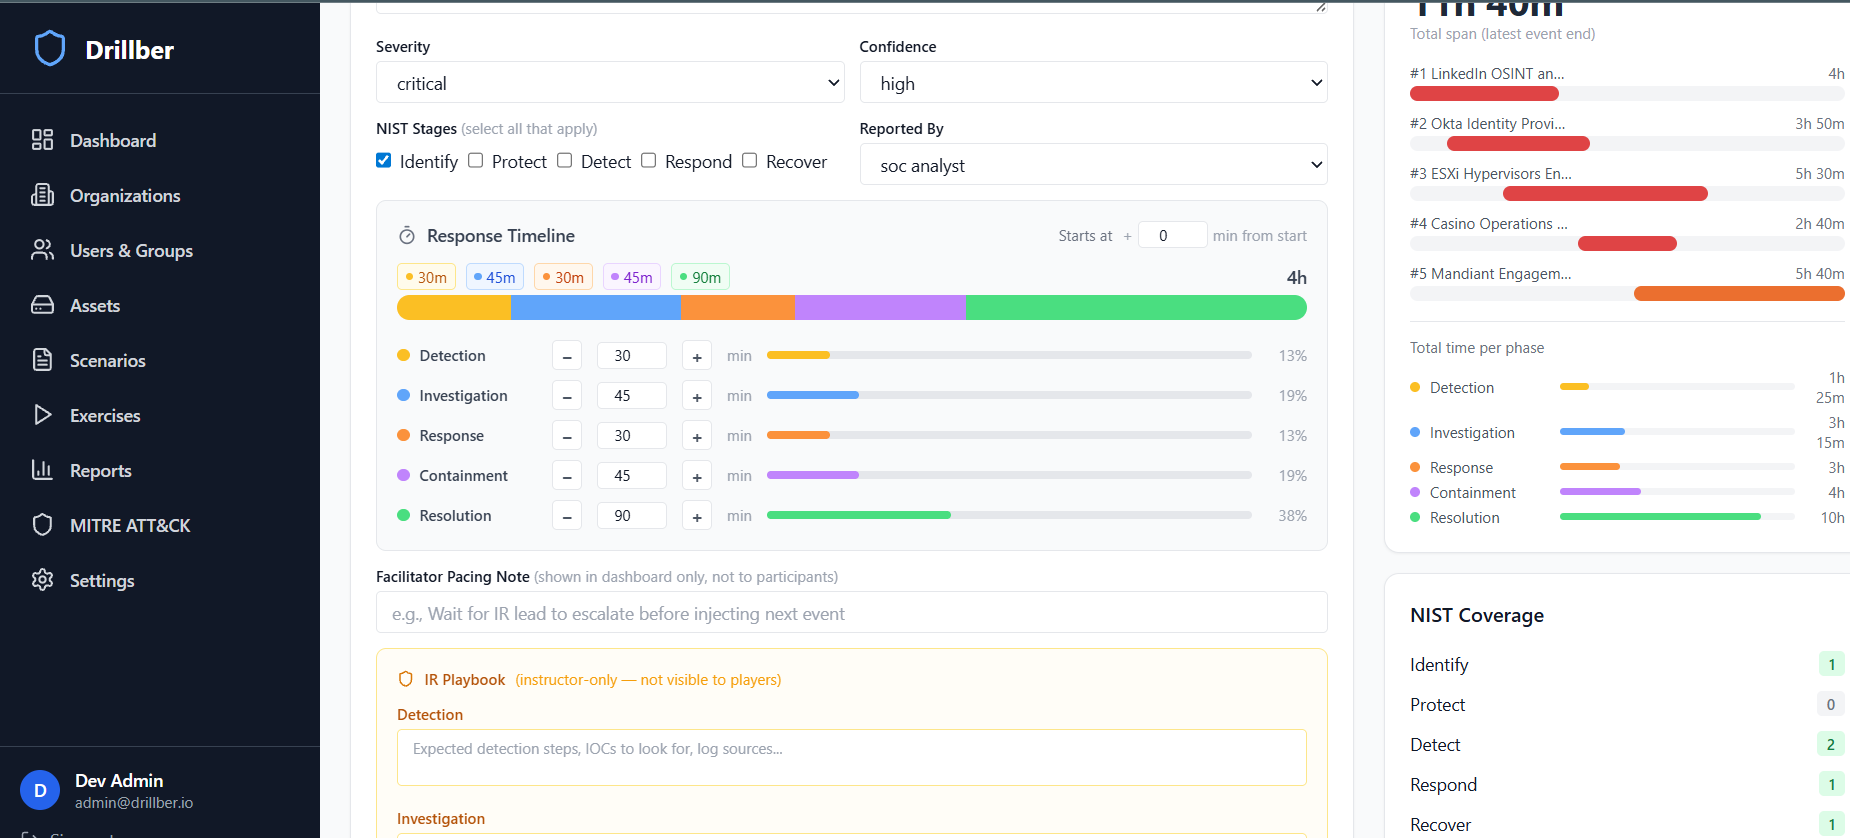This screenshot has width=1850, height=838.
Task: Click the Organizations building icon
Action: [42, 195]
